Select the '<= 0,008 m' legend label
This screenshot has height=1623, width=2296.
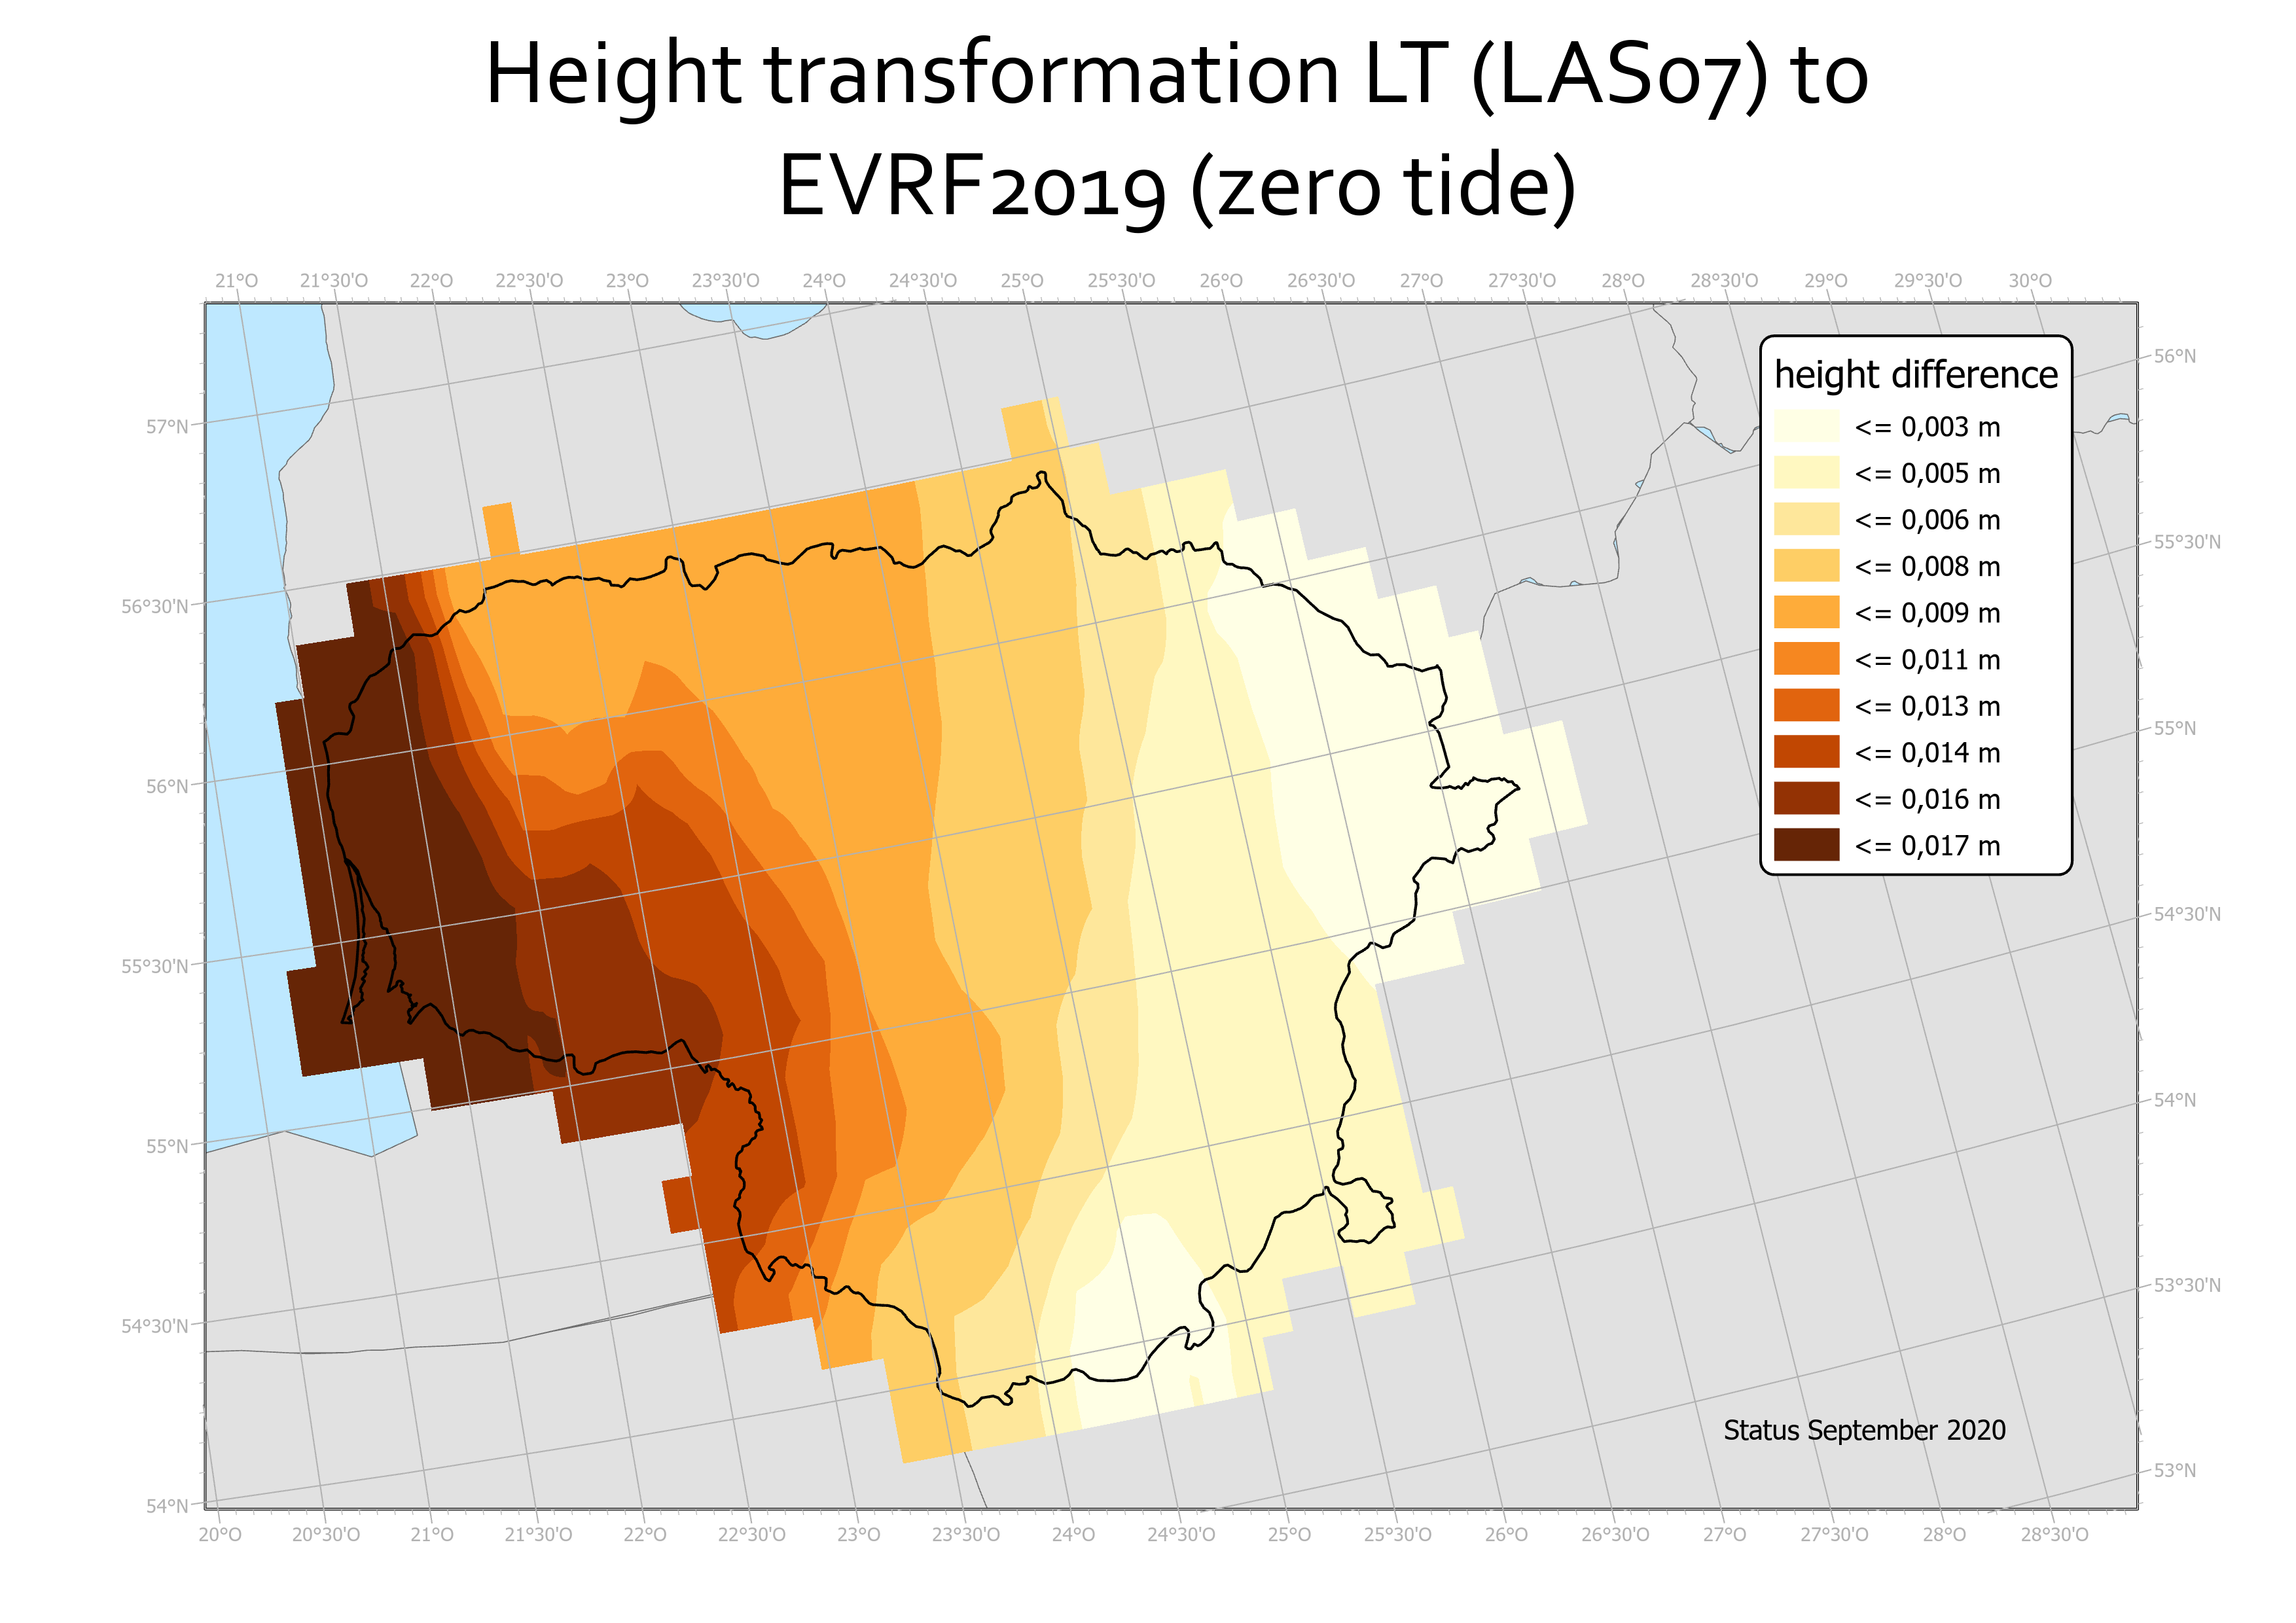click(x=1927, y=566)
